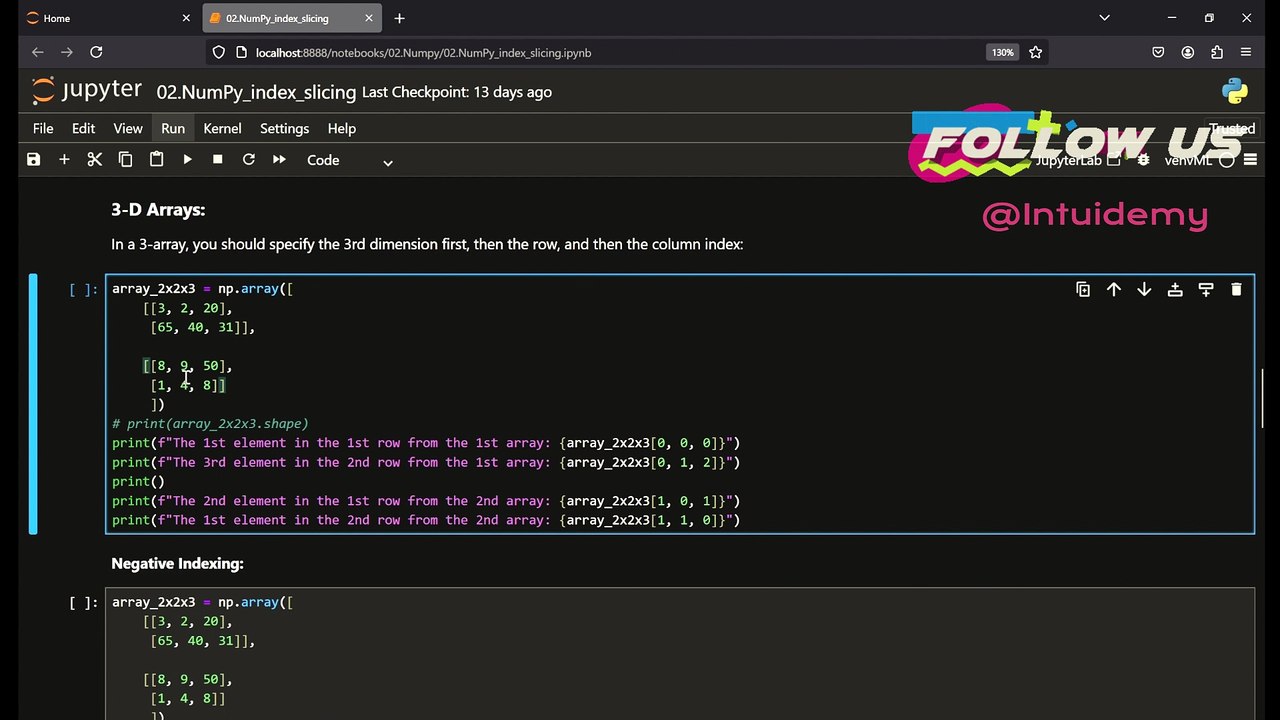Insert a cell below with the plus icon
This screenshot has height=720, width=1280.
64,160
